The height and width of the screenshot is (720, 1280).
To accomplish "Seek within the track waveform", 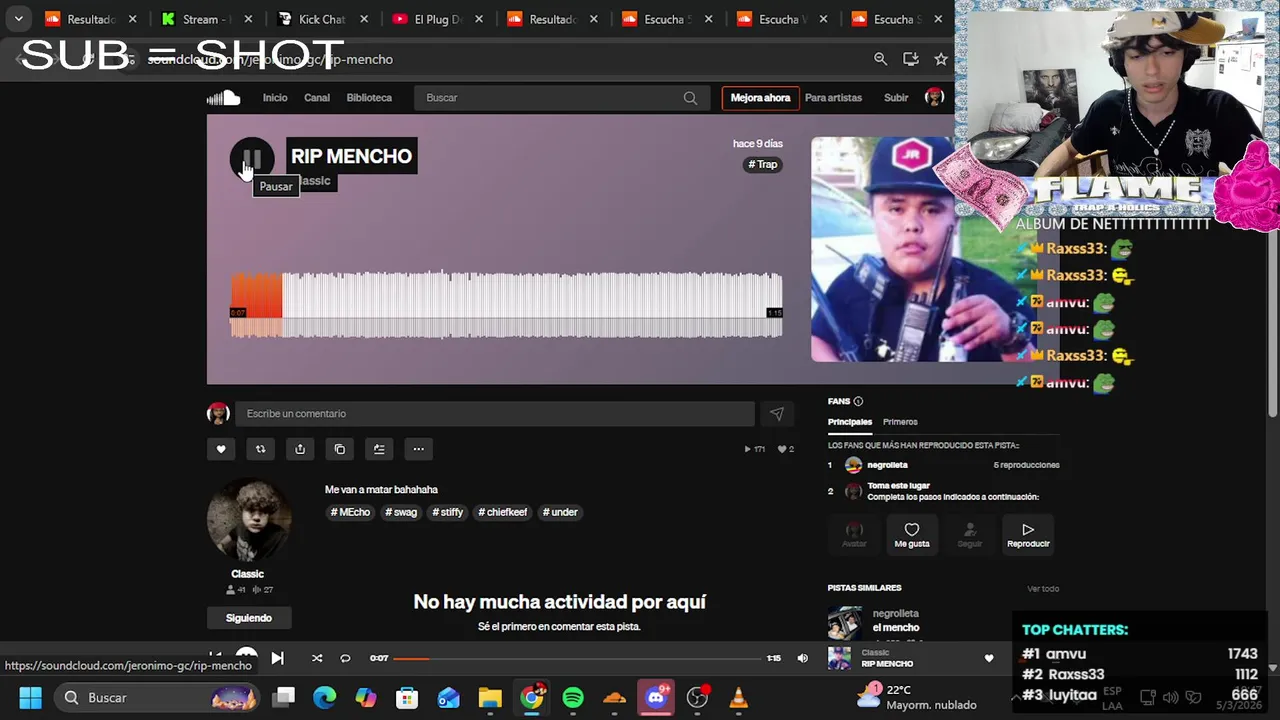I will pos(506,305).
